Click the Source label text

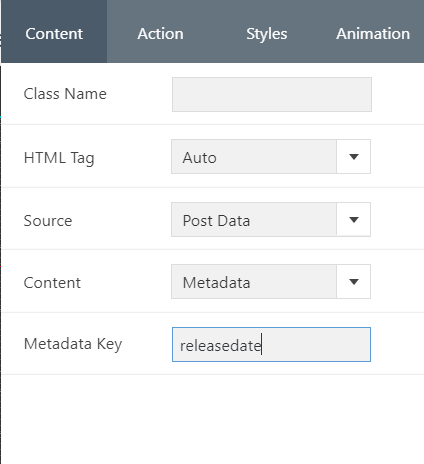[x=48, y=221]
